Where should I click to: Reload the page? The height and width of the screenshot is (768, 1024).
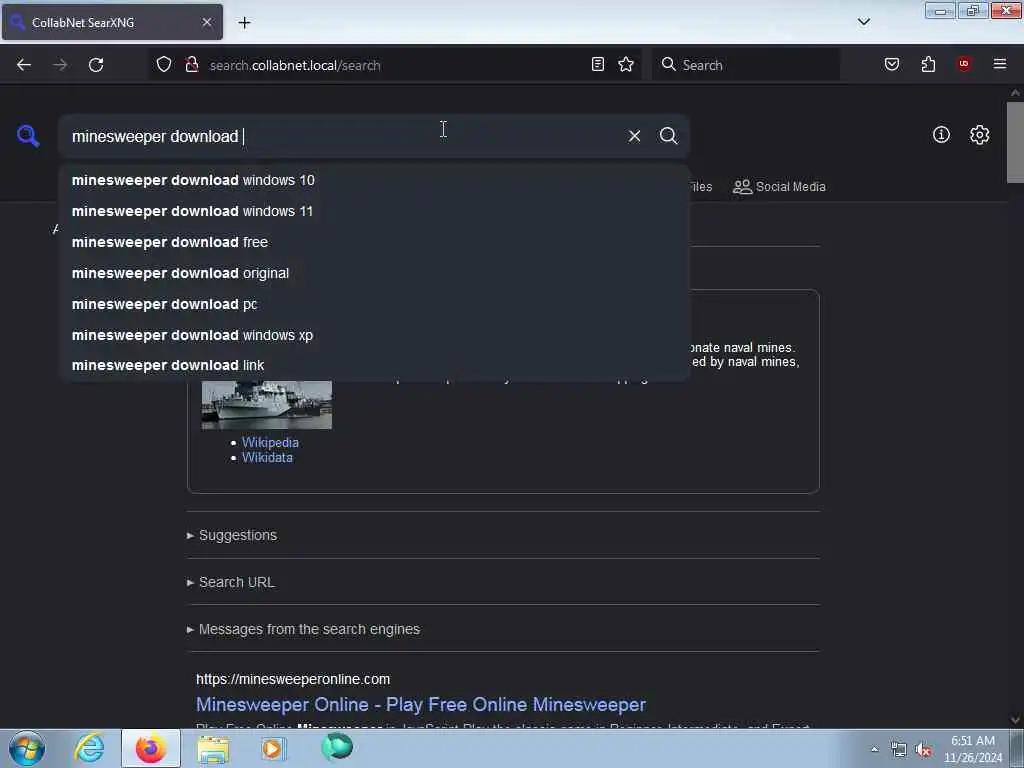[96, 65]
